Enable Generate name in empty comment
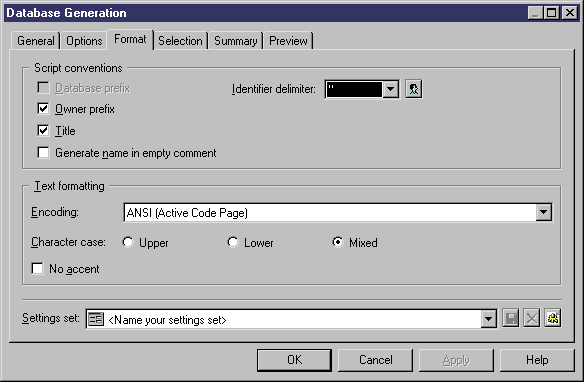This screenshot has width=584, height=382. (x=43, y=153)
